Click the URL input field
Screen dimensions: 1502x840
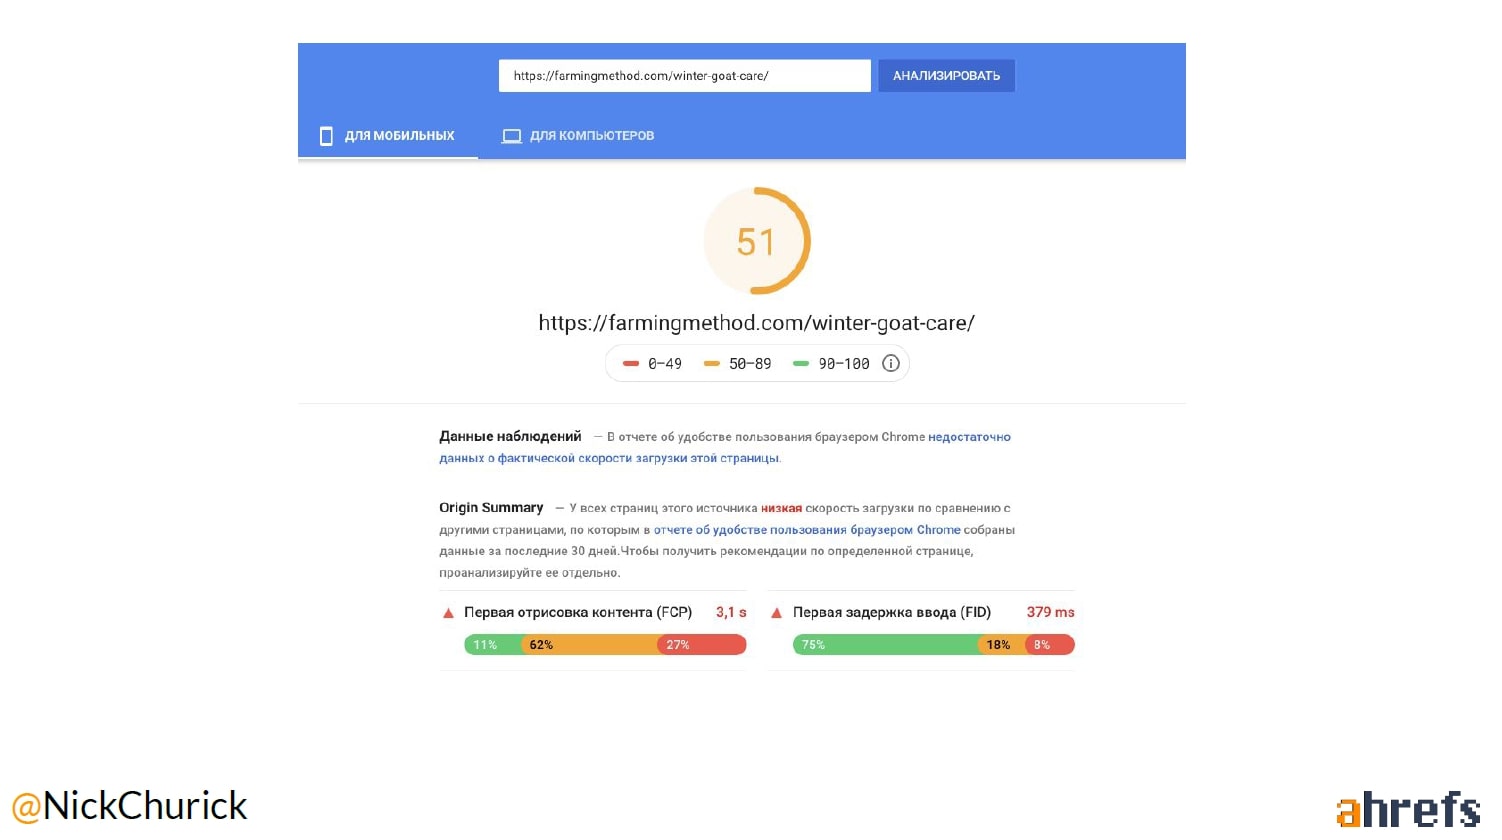pyautogui.click(x=684, y=76)
